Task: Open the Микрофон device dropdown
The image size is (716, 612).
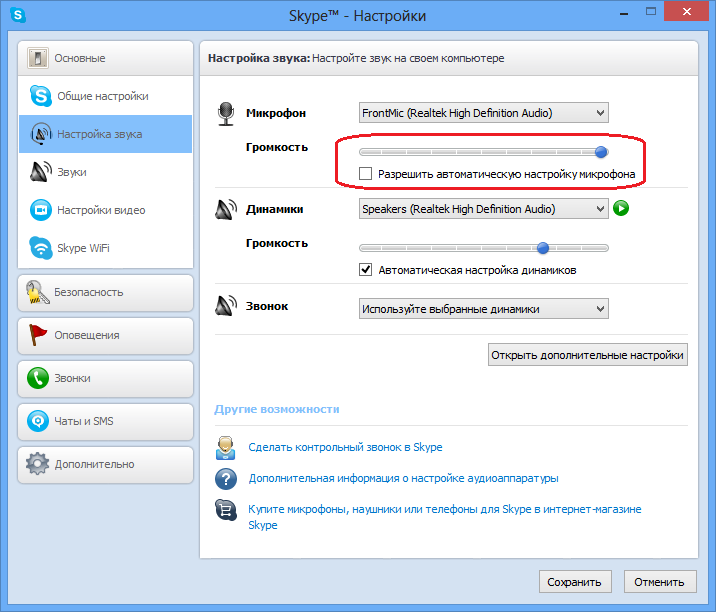Action: tap(484, 113)
